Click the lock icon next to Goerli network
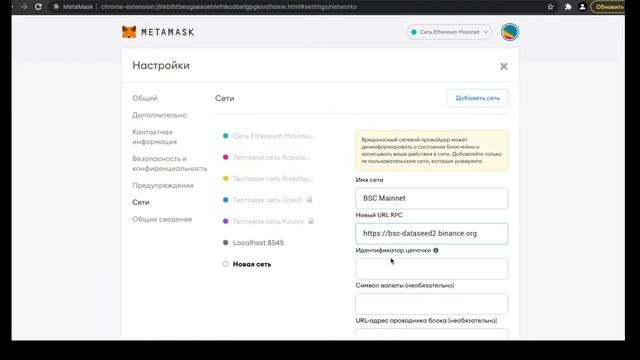This screenshot has width=640, height=360. (310, 200)
